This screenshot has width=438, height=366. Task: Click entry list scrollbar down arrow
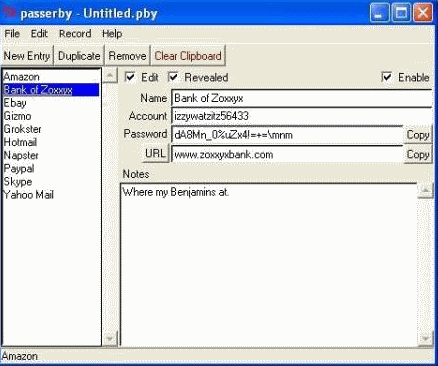coord(109,339)
